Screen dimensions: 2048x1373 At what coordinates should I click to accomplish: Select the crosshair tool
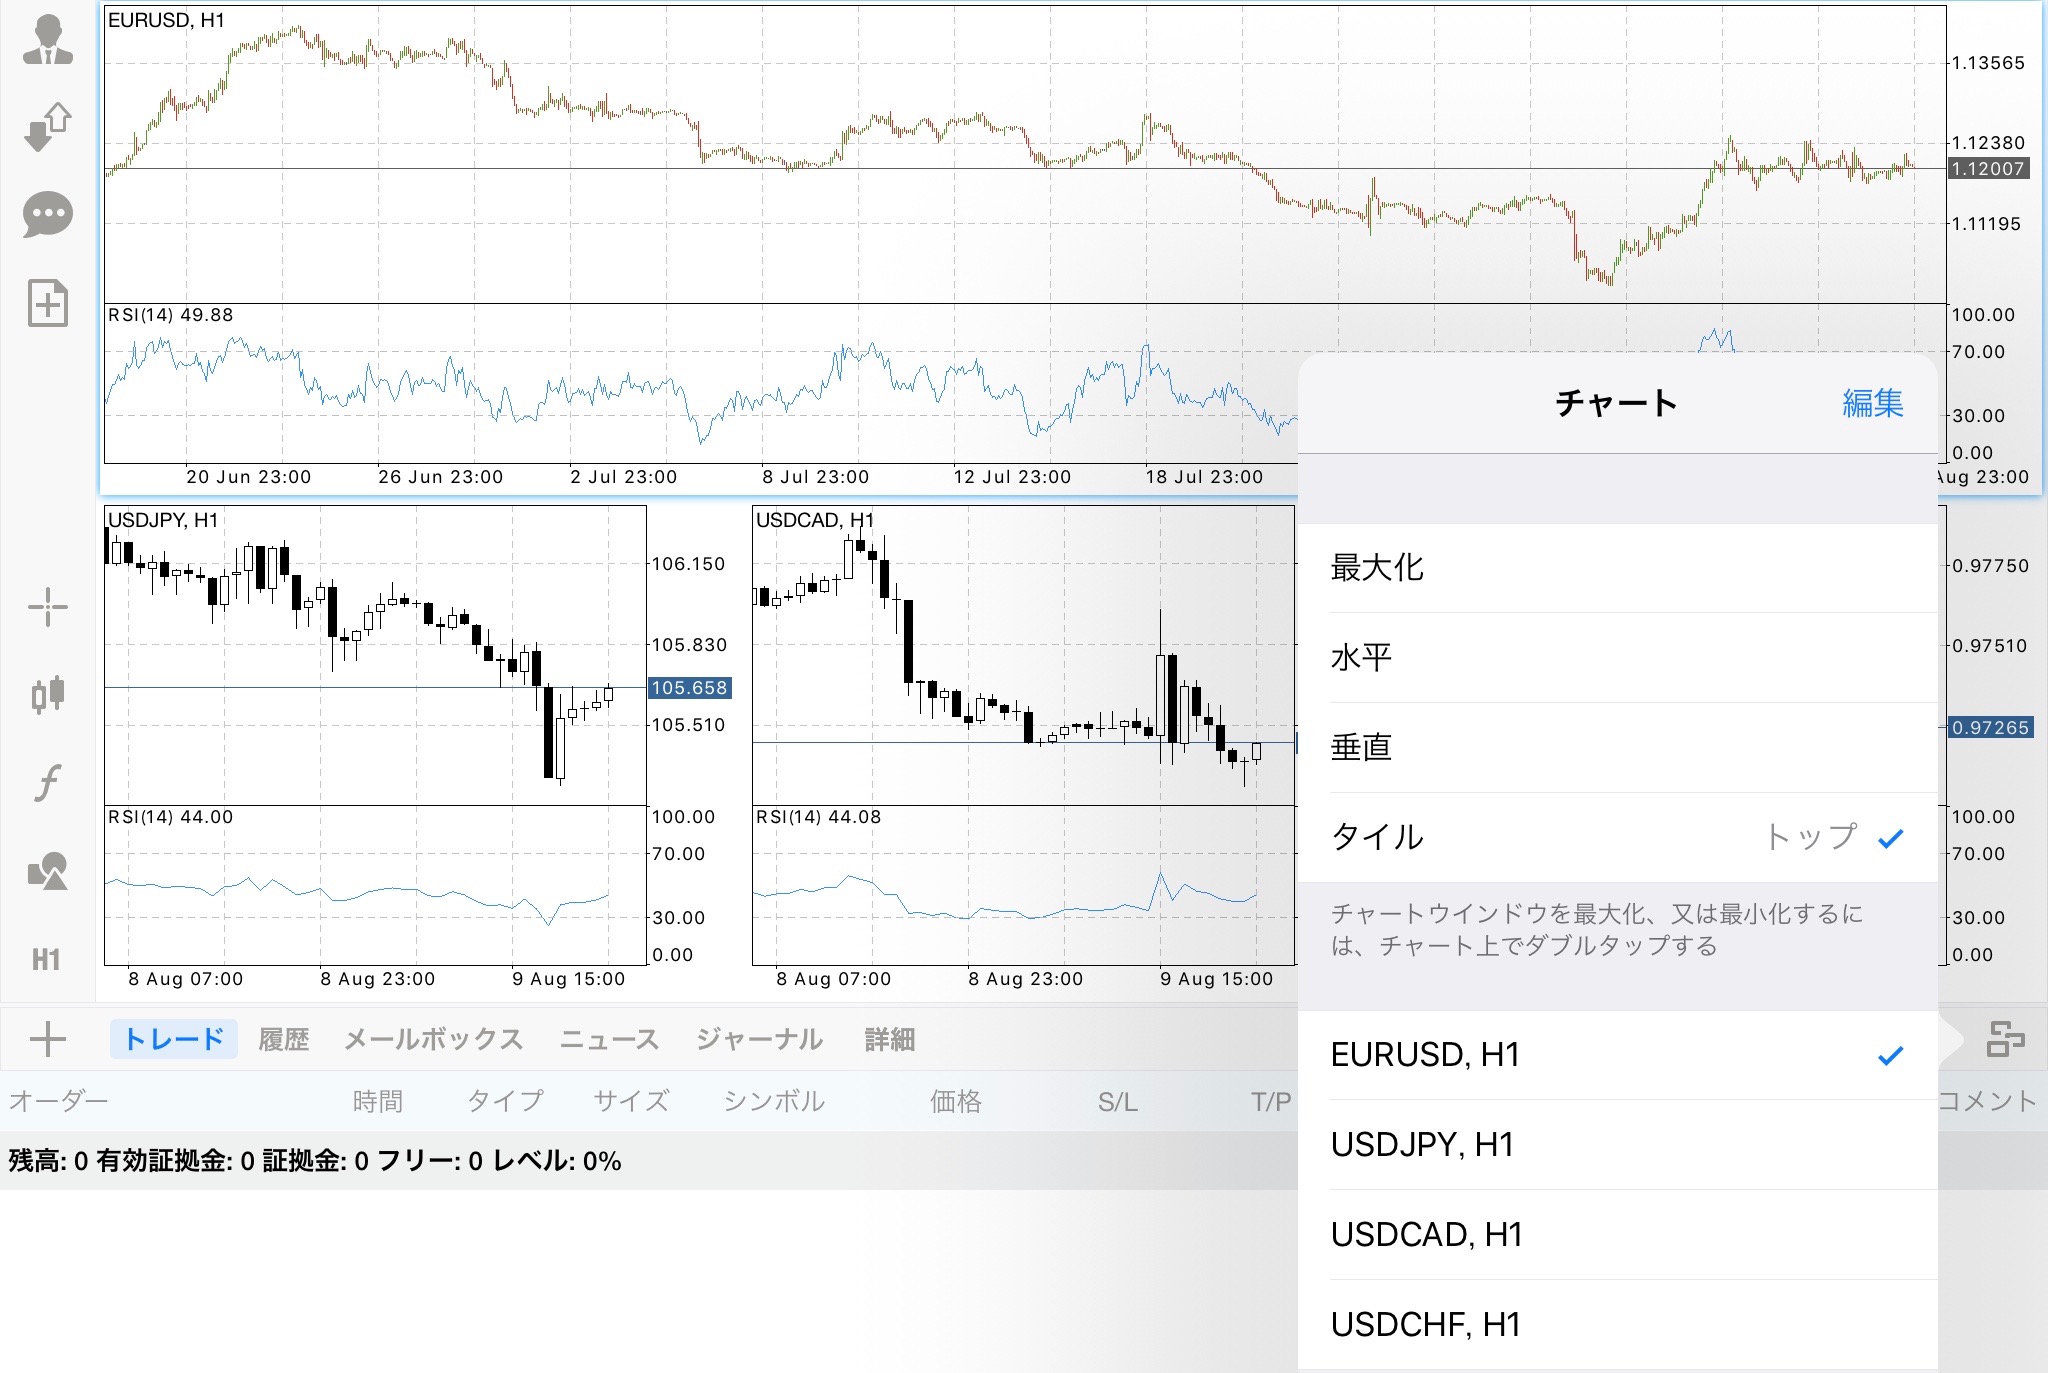(x=48, y=607)
